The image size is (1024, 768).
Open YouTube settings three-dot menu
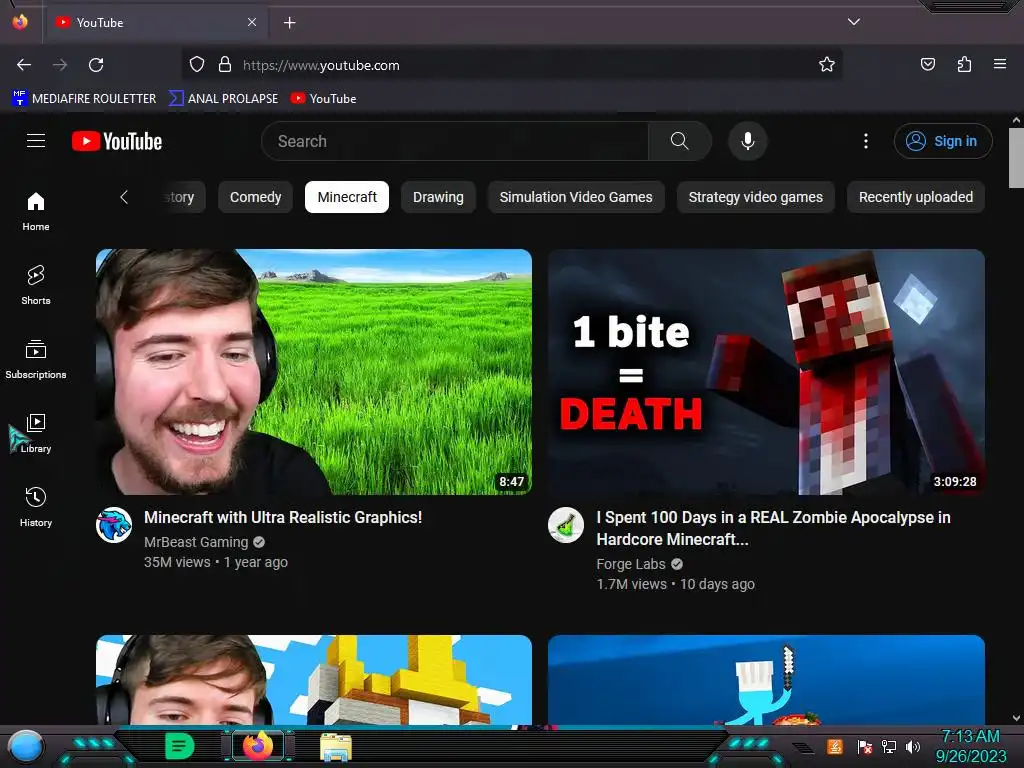point(866,141)
